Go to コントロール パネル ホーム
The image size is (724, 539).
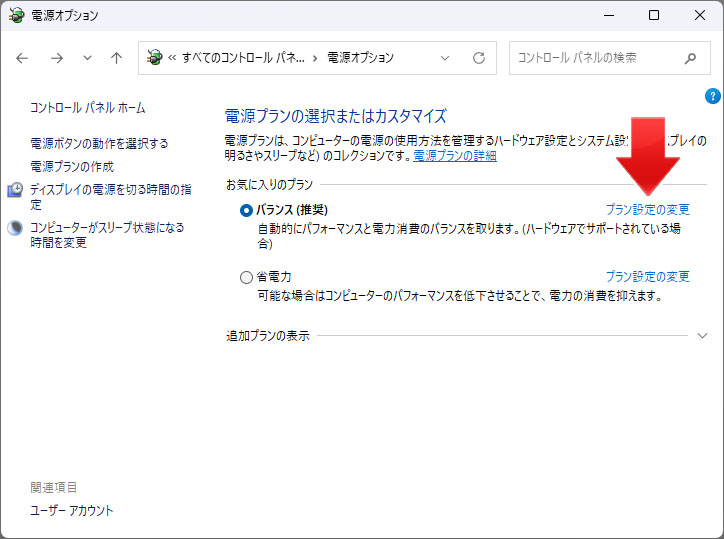click(87, 108)
